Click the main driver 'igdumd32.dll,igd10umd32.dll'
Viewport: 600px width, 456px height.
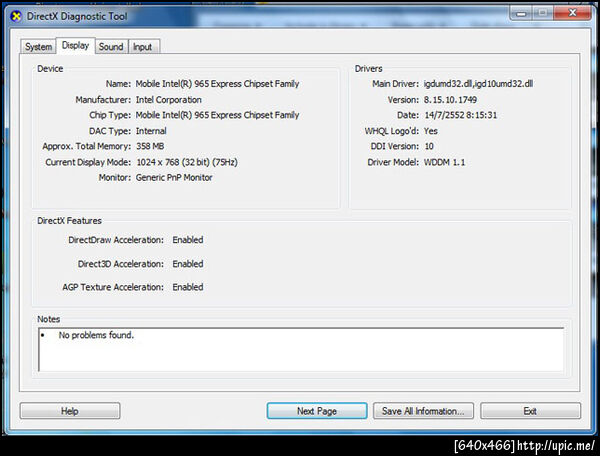point(478,84)
